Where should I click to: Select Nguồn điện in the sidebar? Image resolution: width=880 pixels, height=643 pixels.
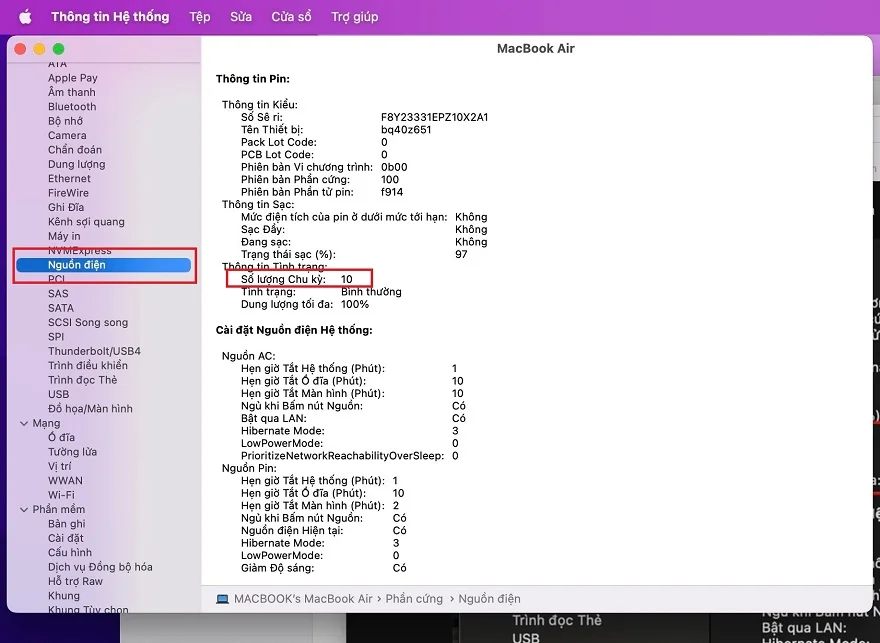tap(76, 265)
